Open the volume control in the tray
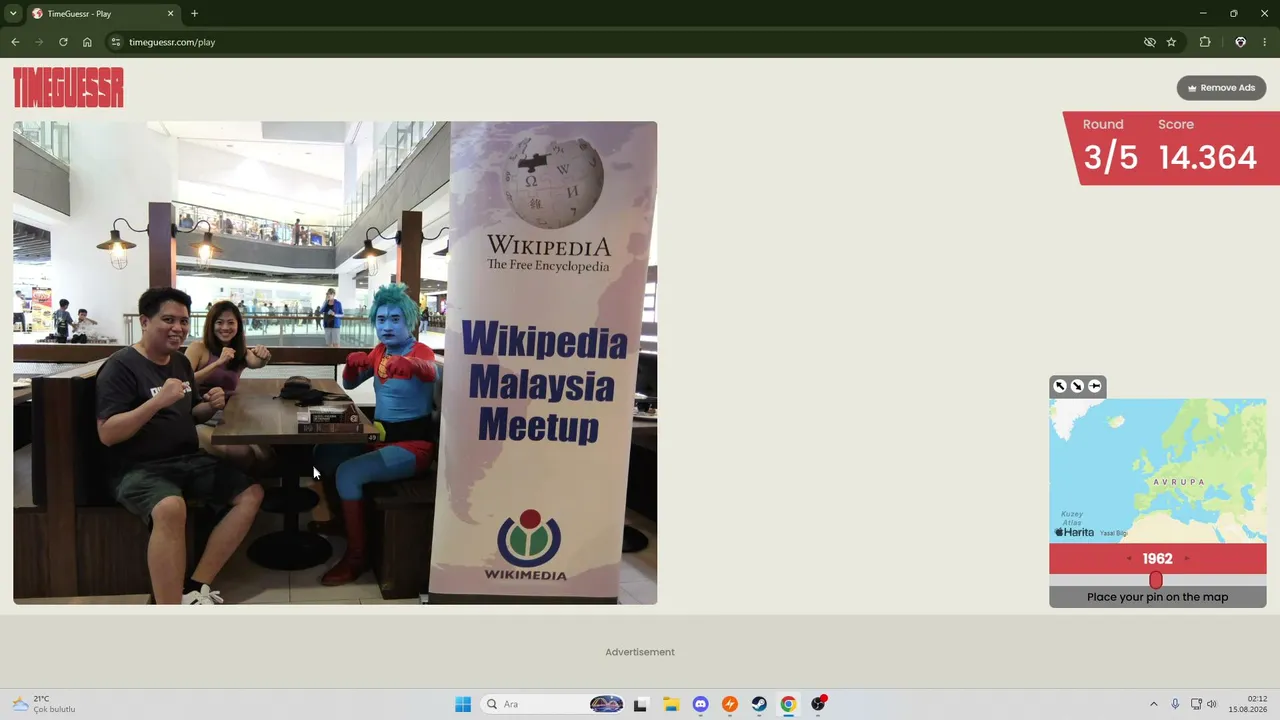The height and width of the screenshot is (720, 1280). (1212, 704)
